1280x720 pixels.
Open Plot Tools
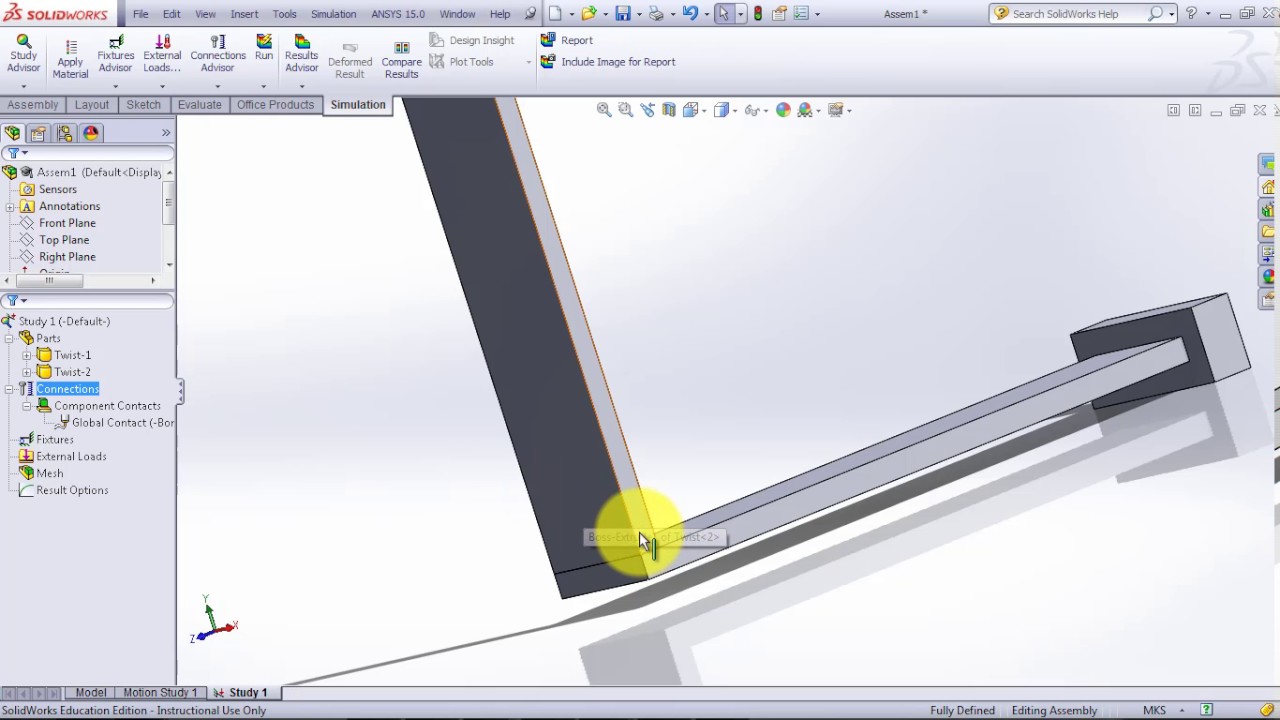[x=461, y=62]
